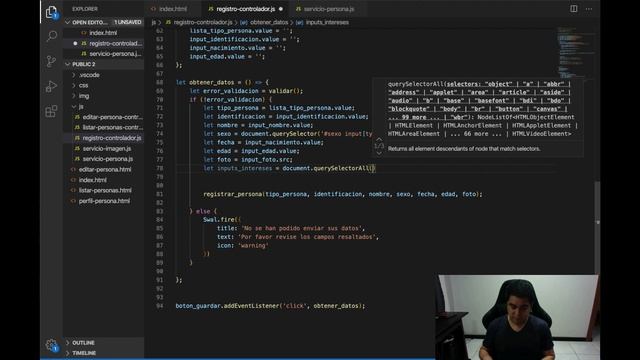
Task: Click 'Swal.fire' on line 84
Action: [219, 220]
